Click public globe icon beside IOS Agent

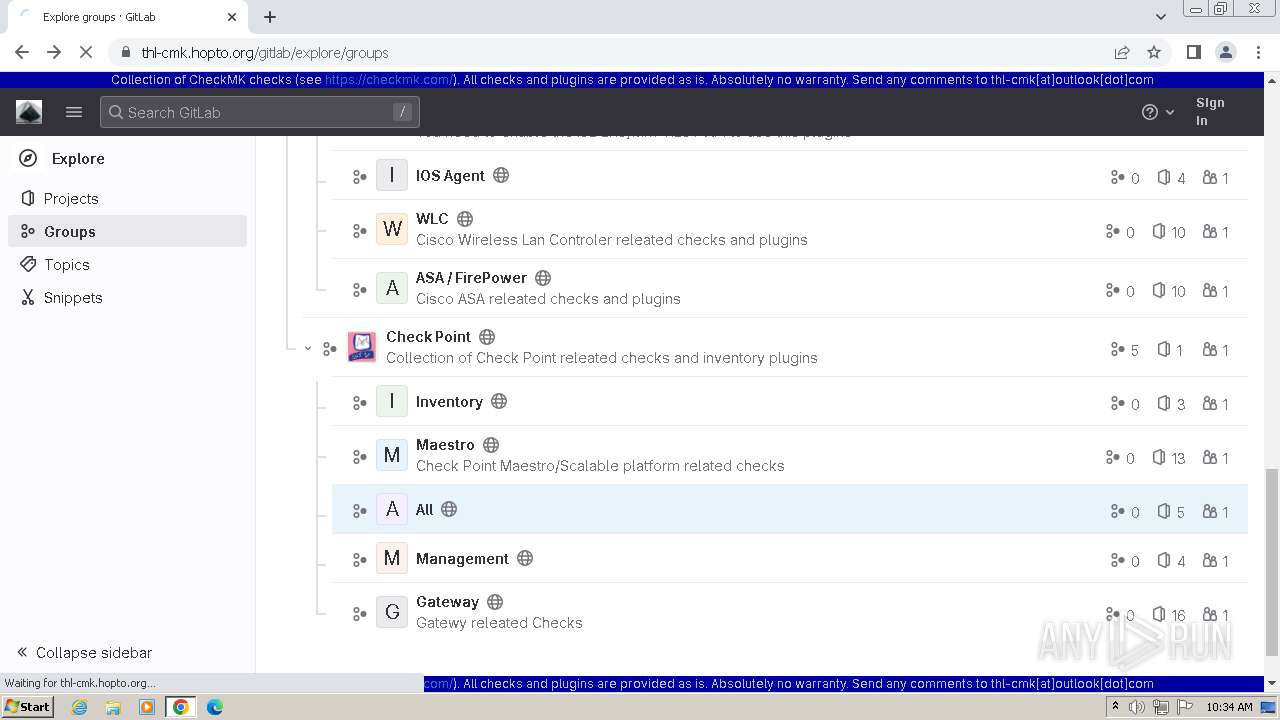[x=501, y=175]
